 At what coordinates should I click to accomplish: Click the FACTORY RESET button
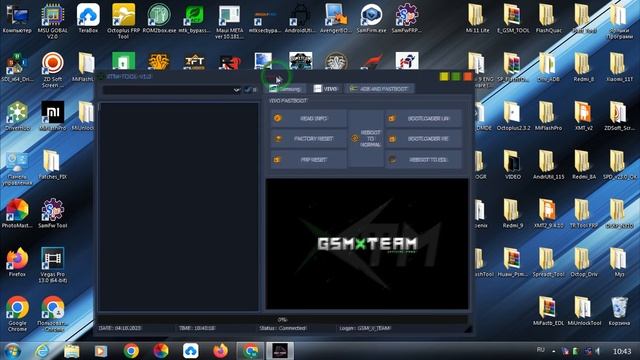click(x=309, y=139)
